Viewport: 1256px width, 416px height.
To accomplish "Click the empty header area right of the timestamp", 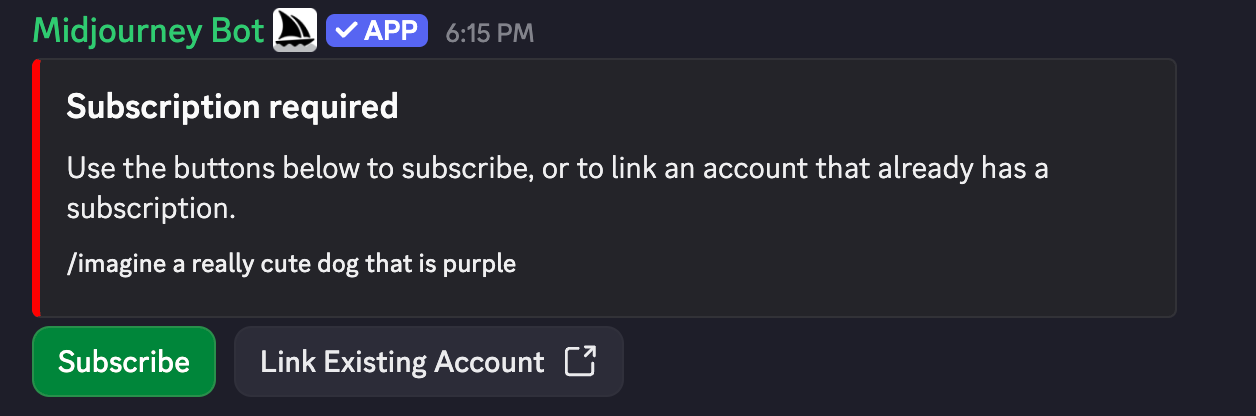I will [880, 33].
